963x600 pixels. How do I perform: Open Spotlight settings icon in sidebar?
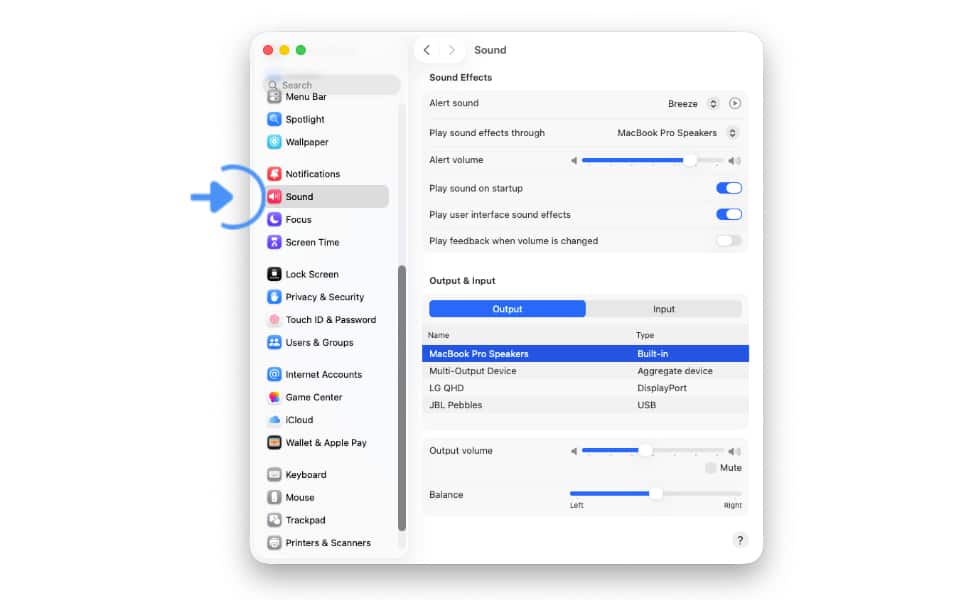coord(274,119)
